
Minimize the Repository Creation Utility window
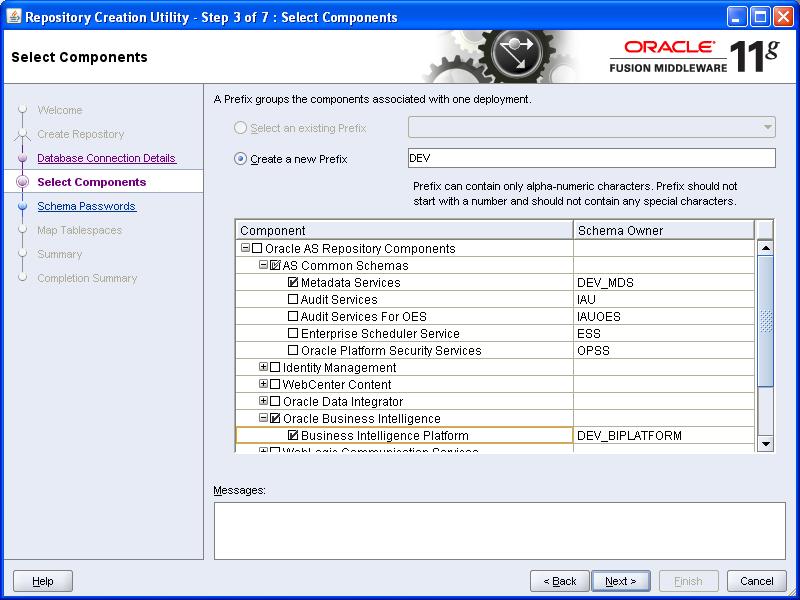pyautogui.click(x=736, y=17)
